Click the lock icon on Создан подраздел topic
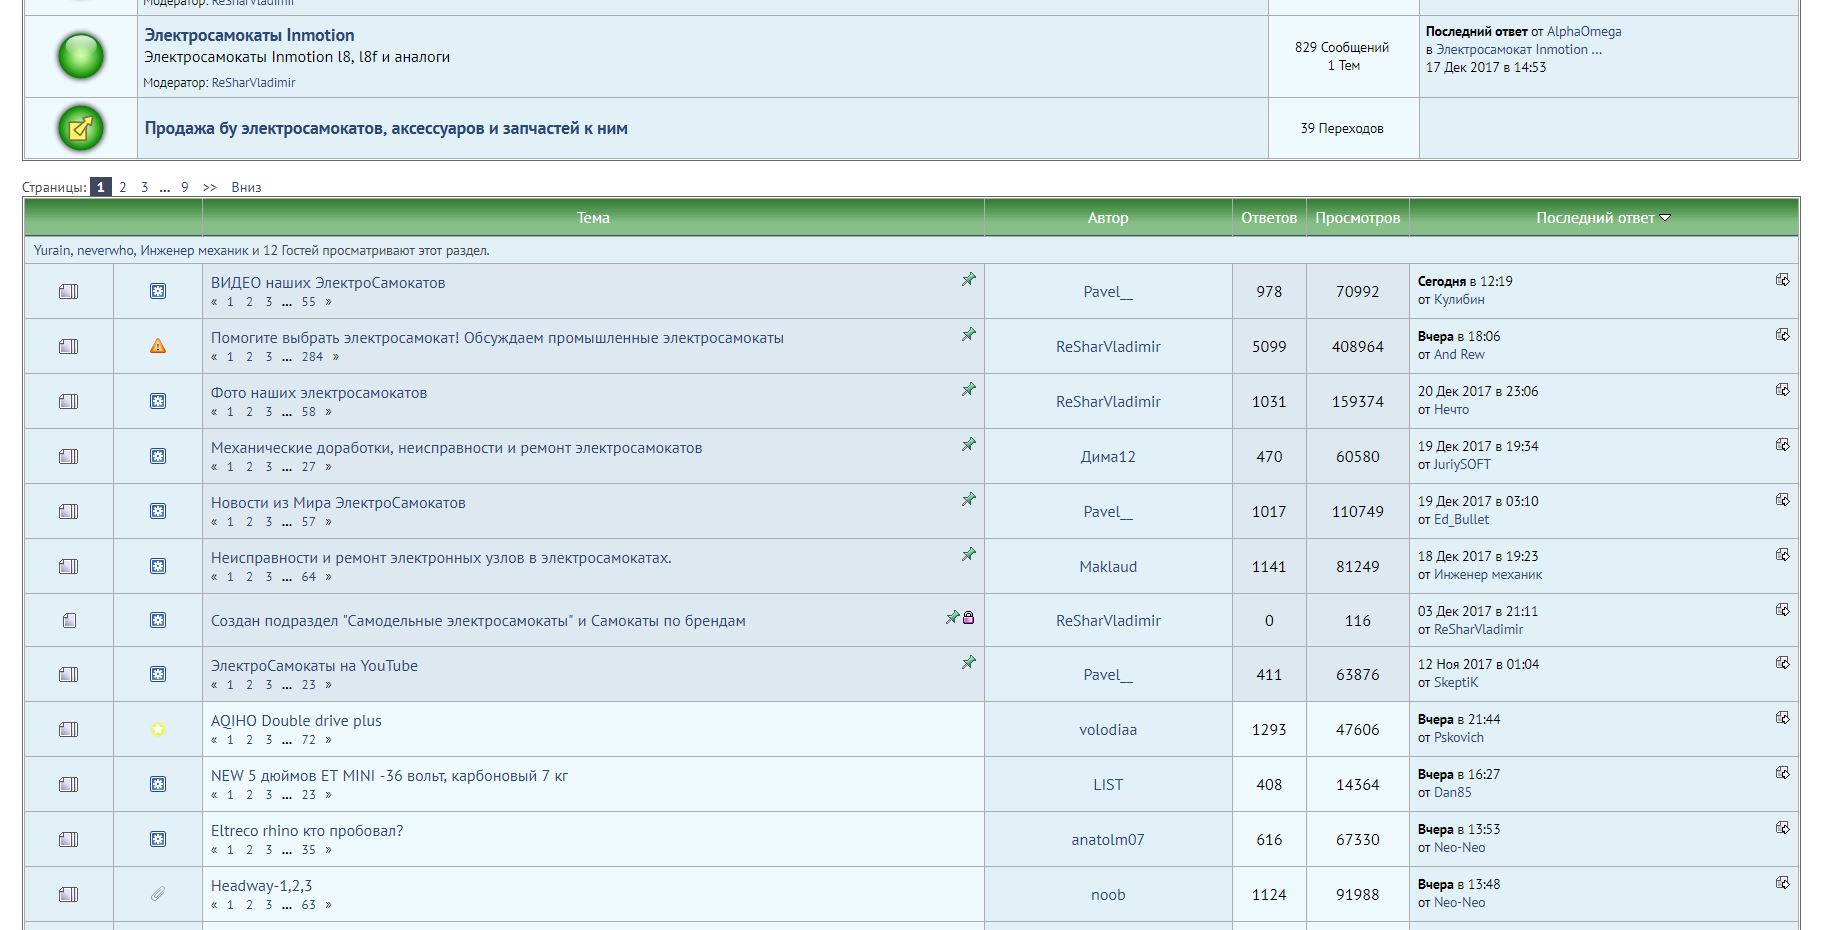The image size is (1822, 930). tap(968, 618)
